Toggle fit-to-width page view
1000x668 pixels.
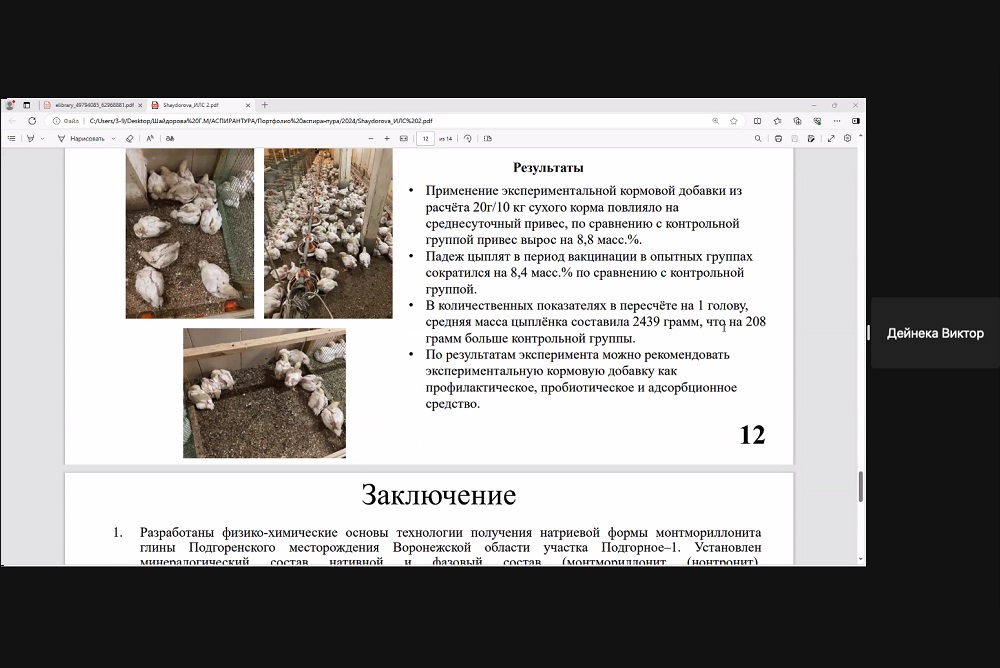[x=403, y=138]
